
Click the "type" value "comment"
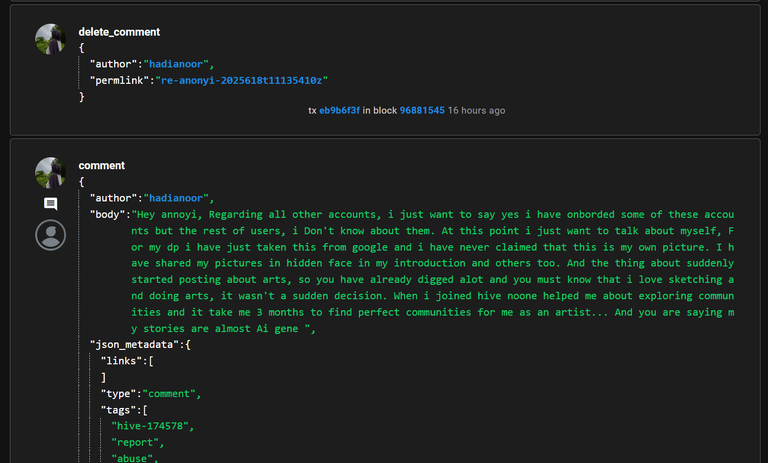(169, 394)
